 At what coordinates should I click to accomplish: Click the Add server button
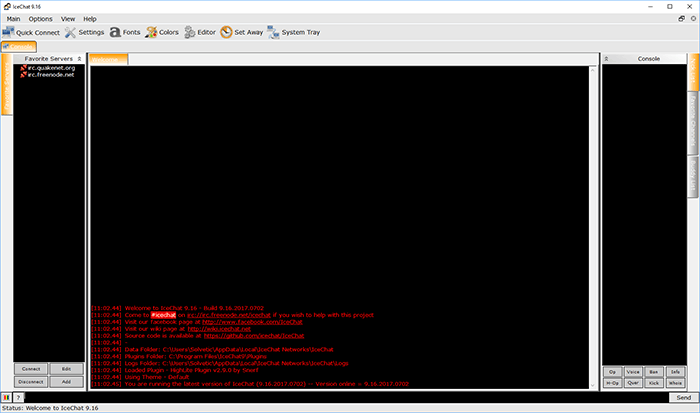coord(66,382)
